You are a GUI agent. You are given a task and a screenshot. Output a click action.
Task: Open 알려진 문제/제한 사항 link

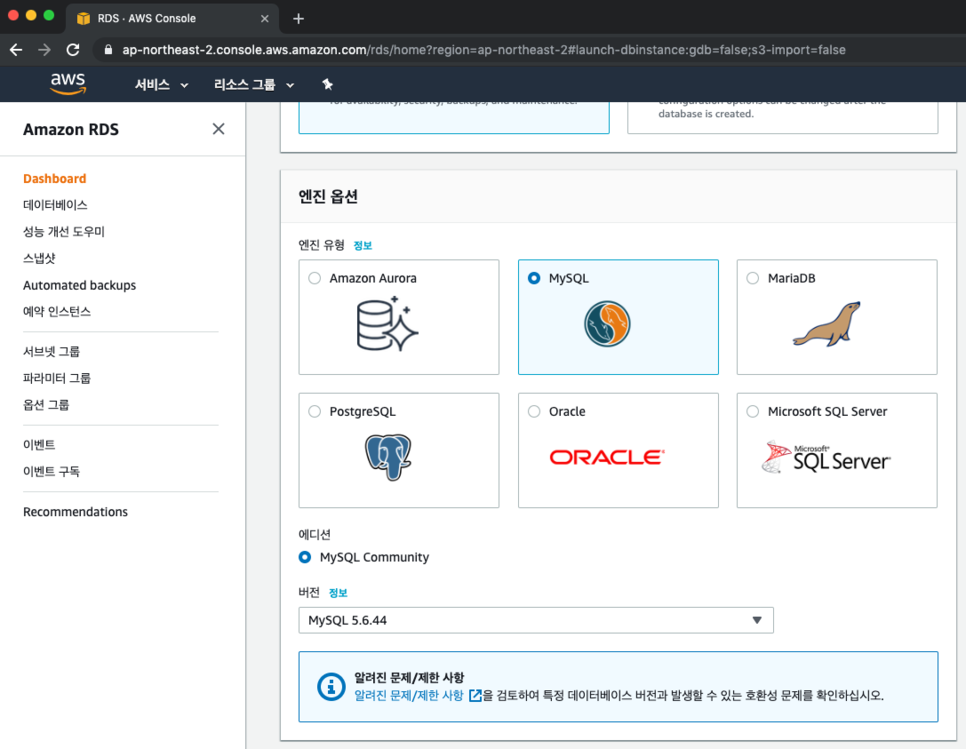click(x=408, y=695)
